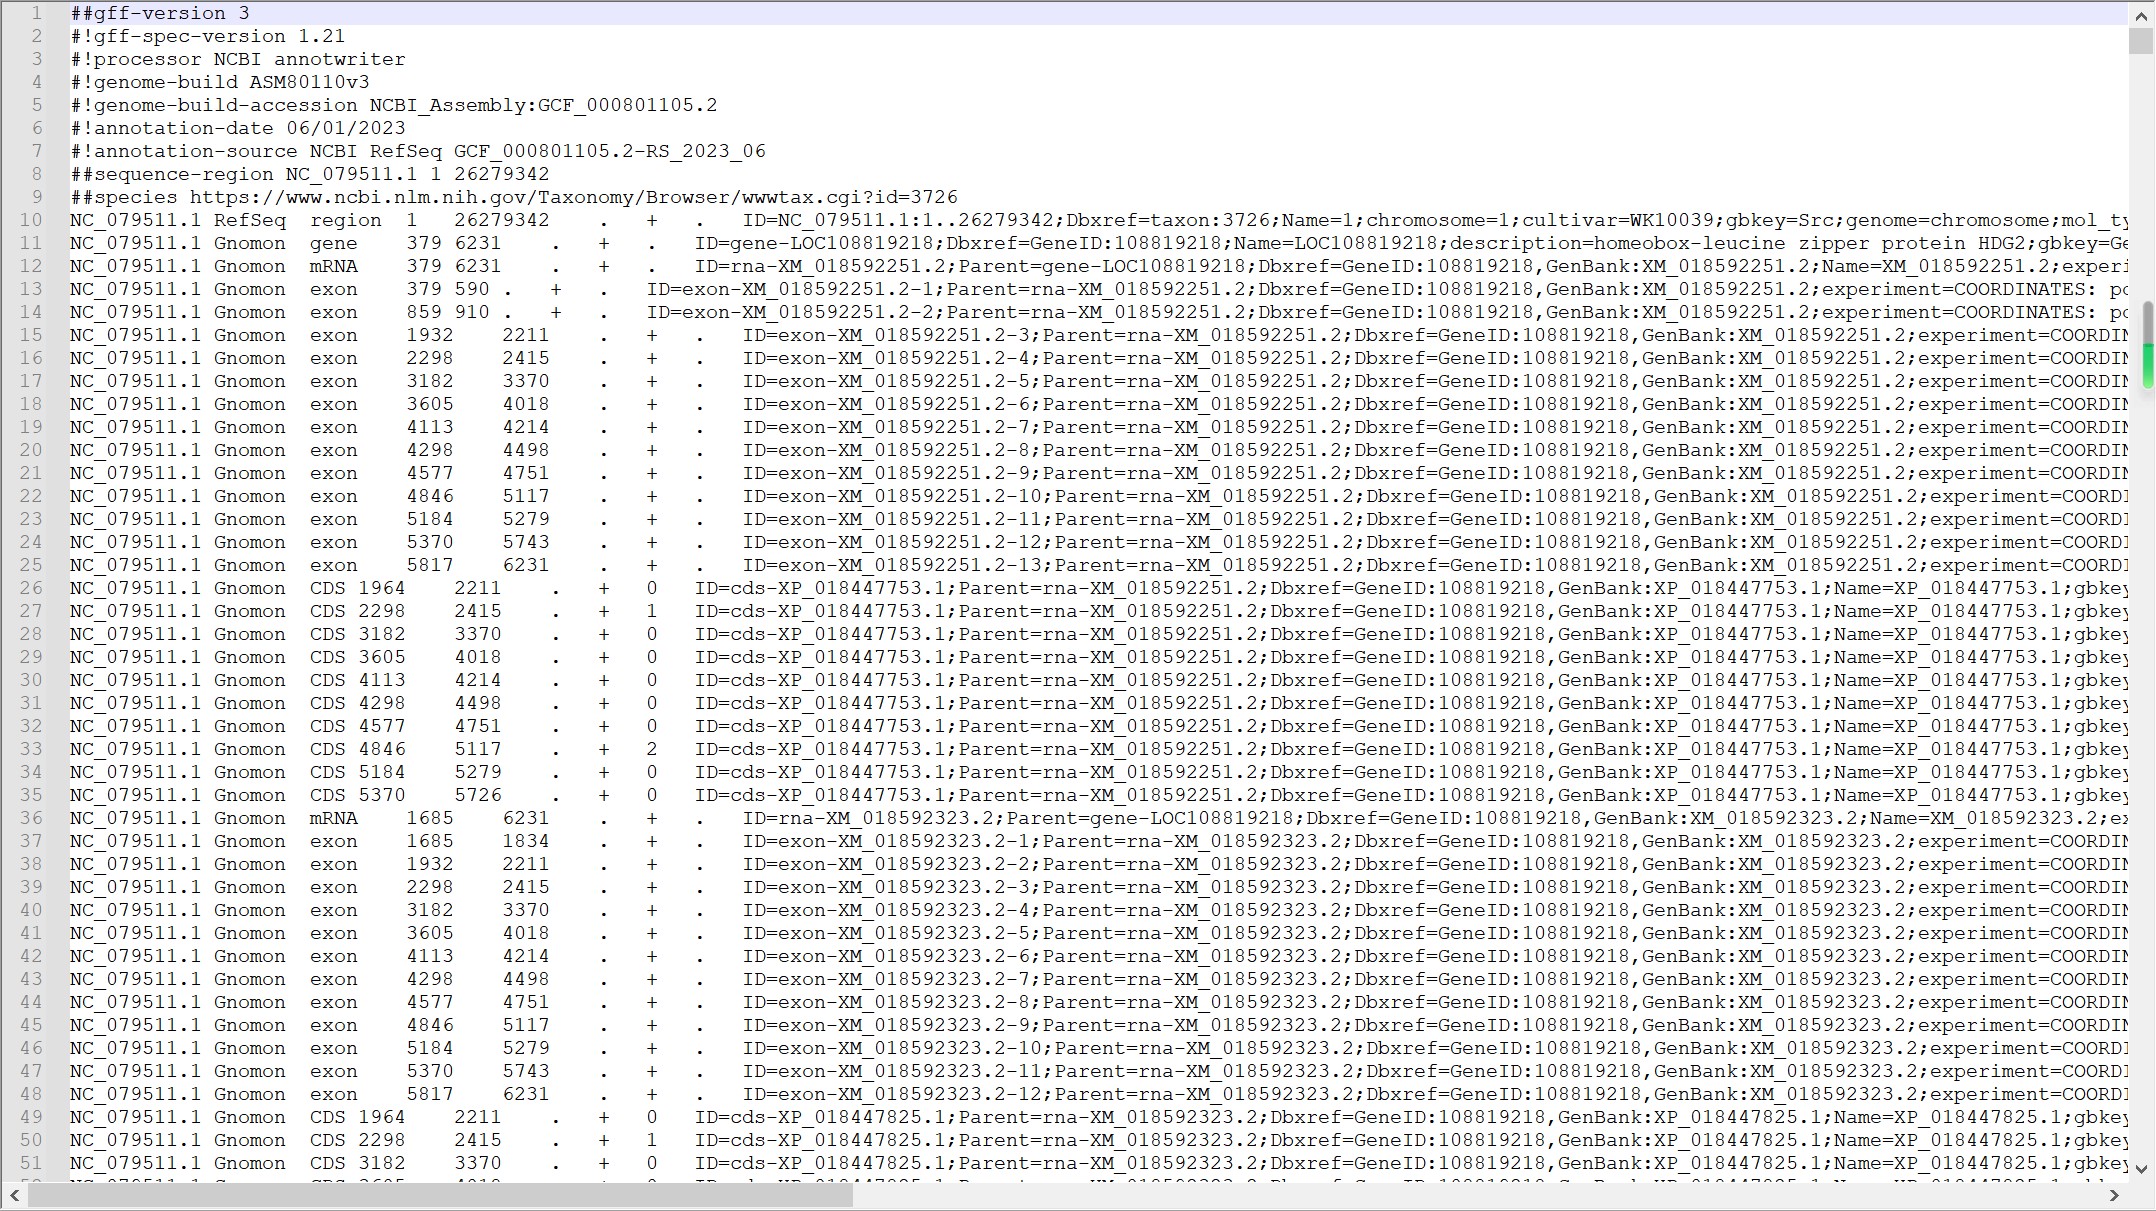Click 'RefSeq' in the region row
Image resolution: width=2156 pixels, height=1211 pixels.
[x=250, y=220]
